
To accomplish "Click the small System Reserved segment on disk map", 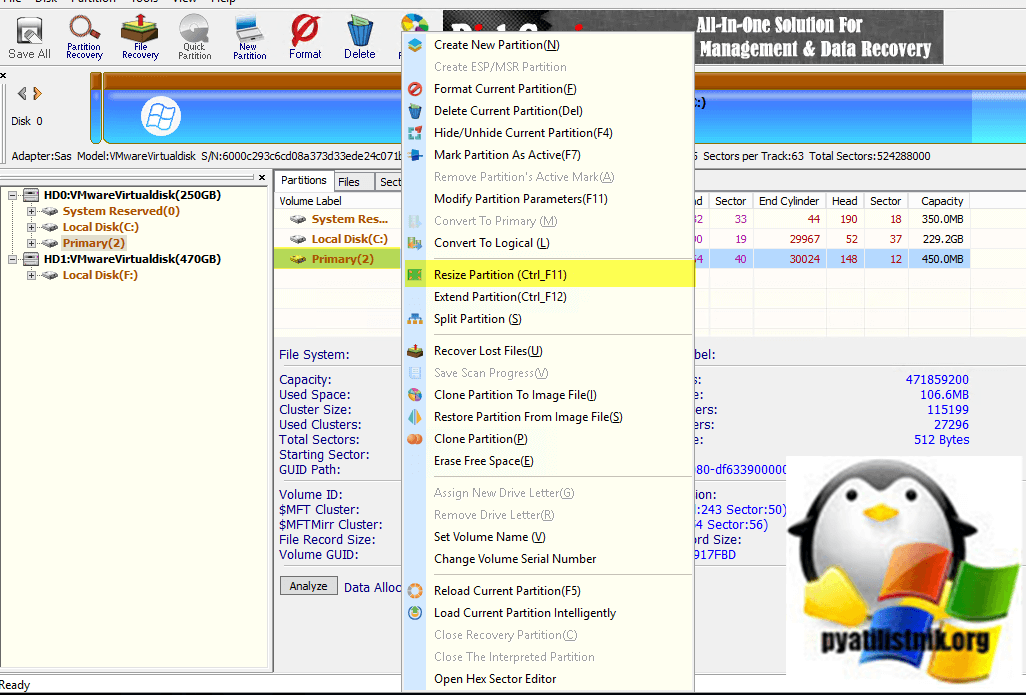I will click(x=96, y=108).
